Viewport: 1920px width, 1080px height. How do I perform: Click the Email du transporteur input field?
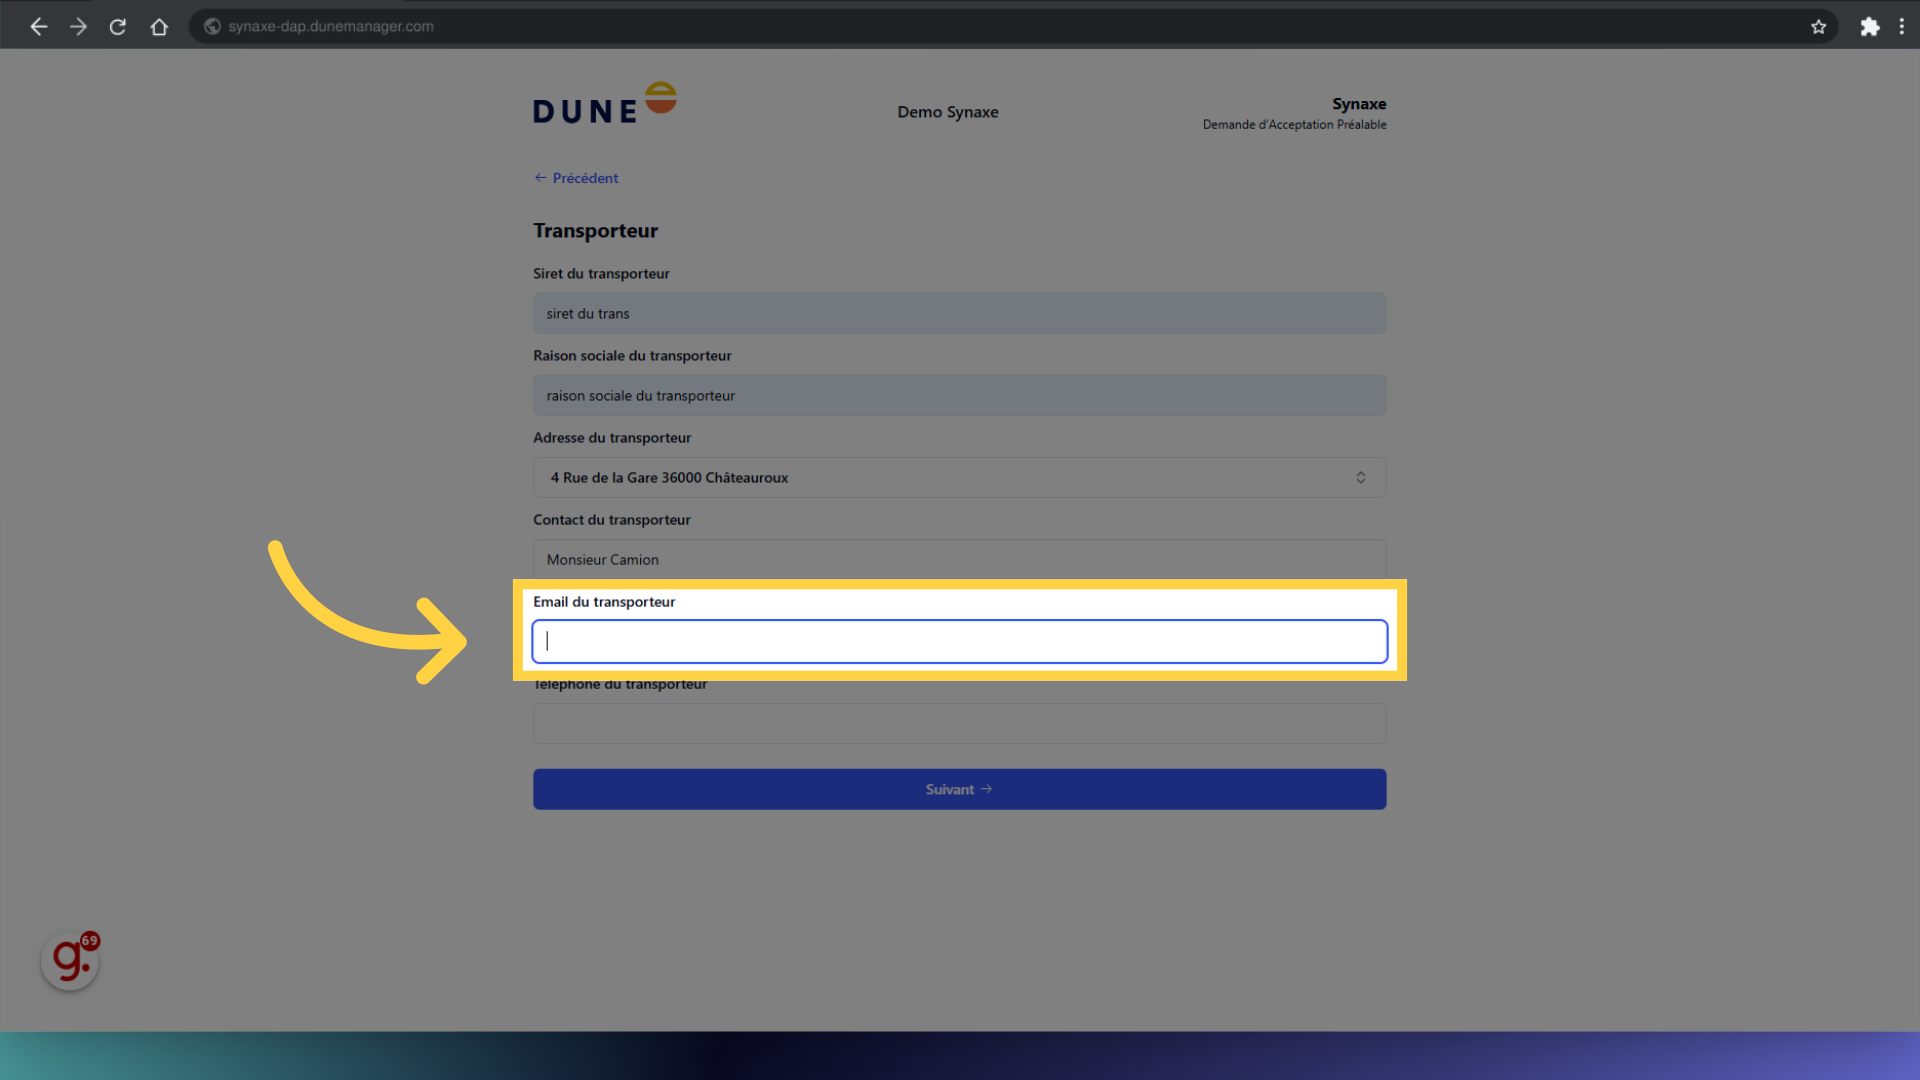pyautogui.click(x=959, y=641)
